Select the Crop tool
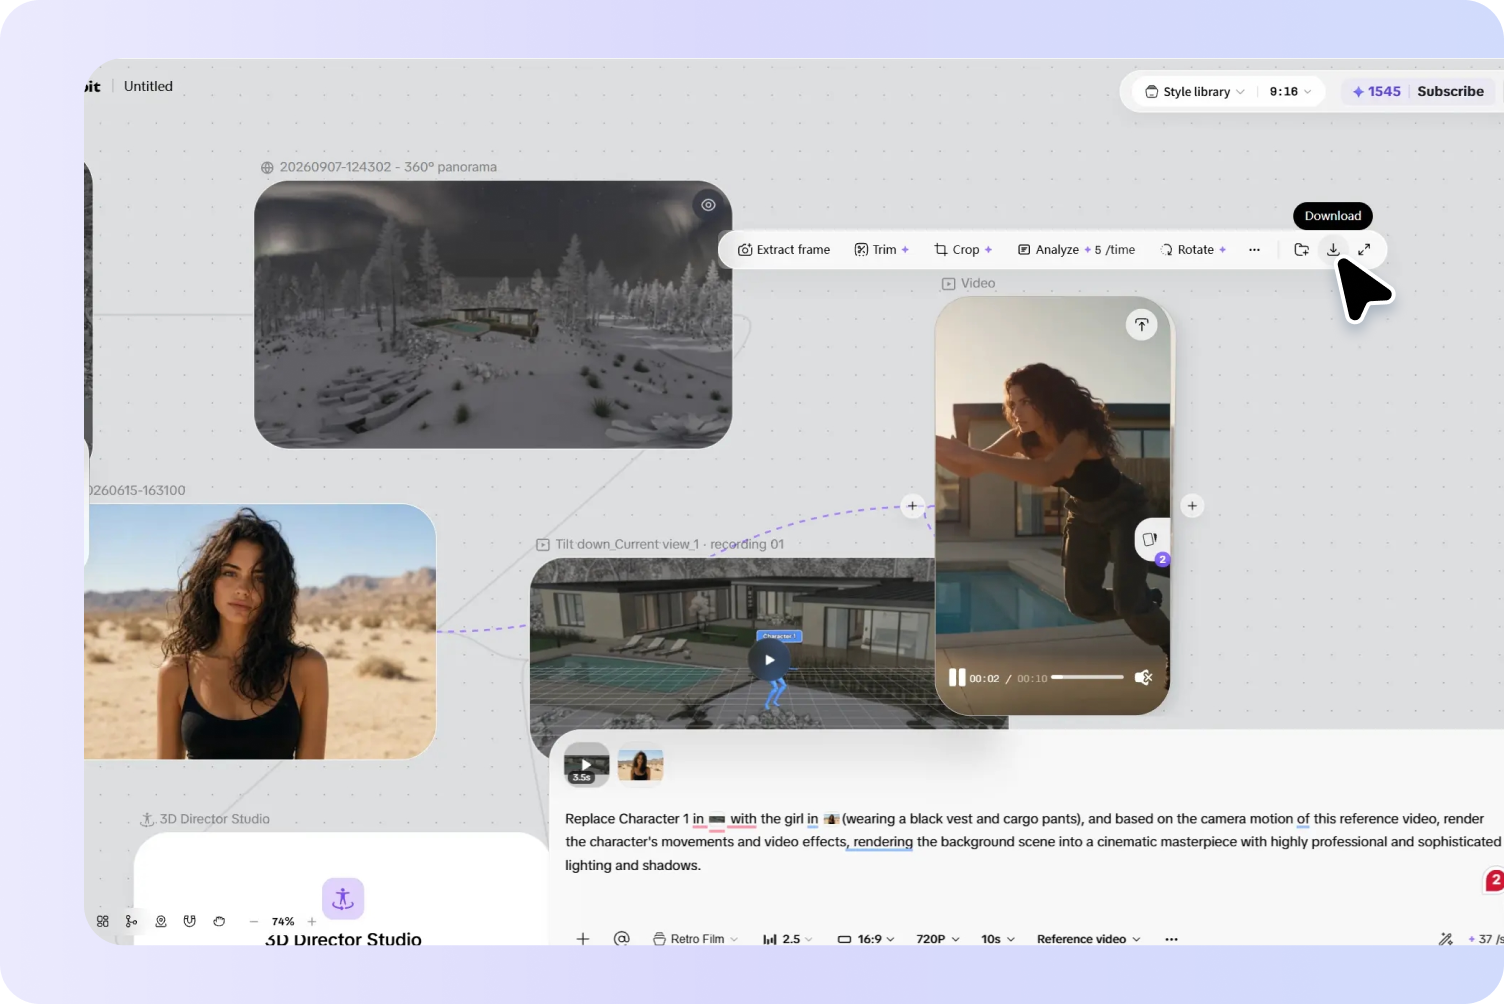The width and height of the screenshot is (1504, 1004). pyautogui.click(x=963, y=250)
